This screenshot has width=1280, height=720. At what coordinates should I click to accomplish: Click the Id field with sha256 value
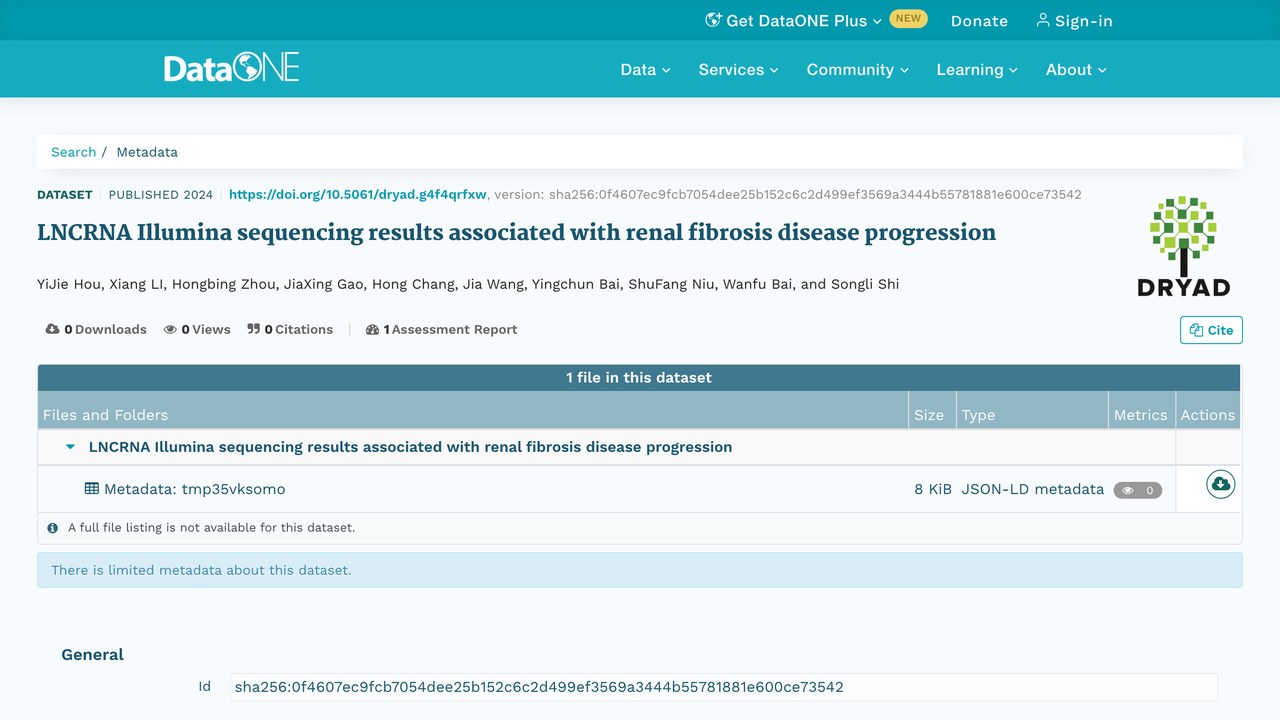pyautogui.click(x=724, y=687)
